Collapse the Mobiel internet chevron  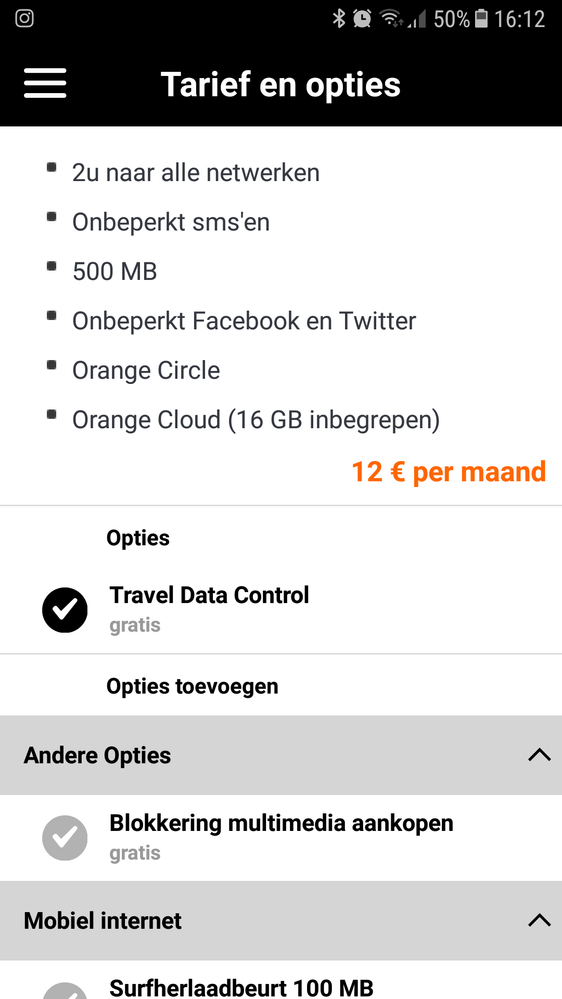tap(539, 921)
